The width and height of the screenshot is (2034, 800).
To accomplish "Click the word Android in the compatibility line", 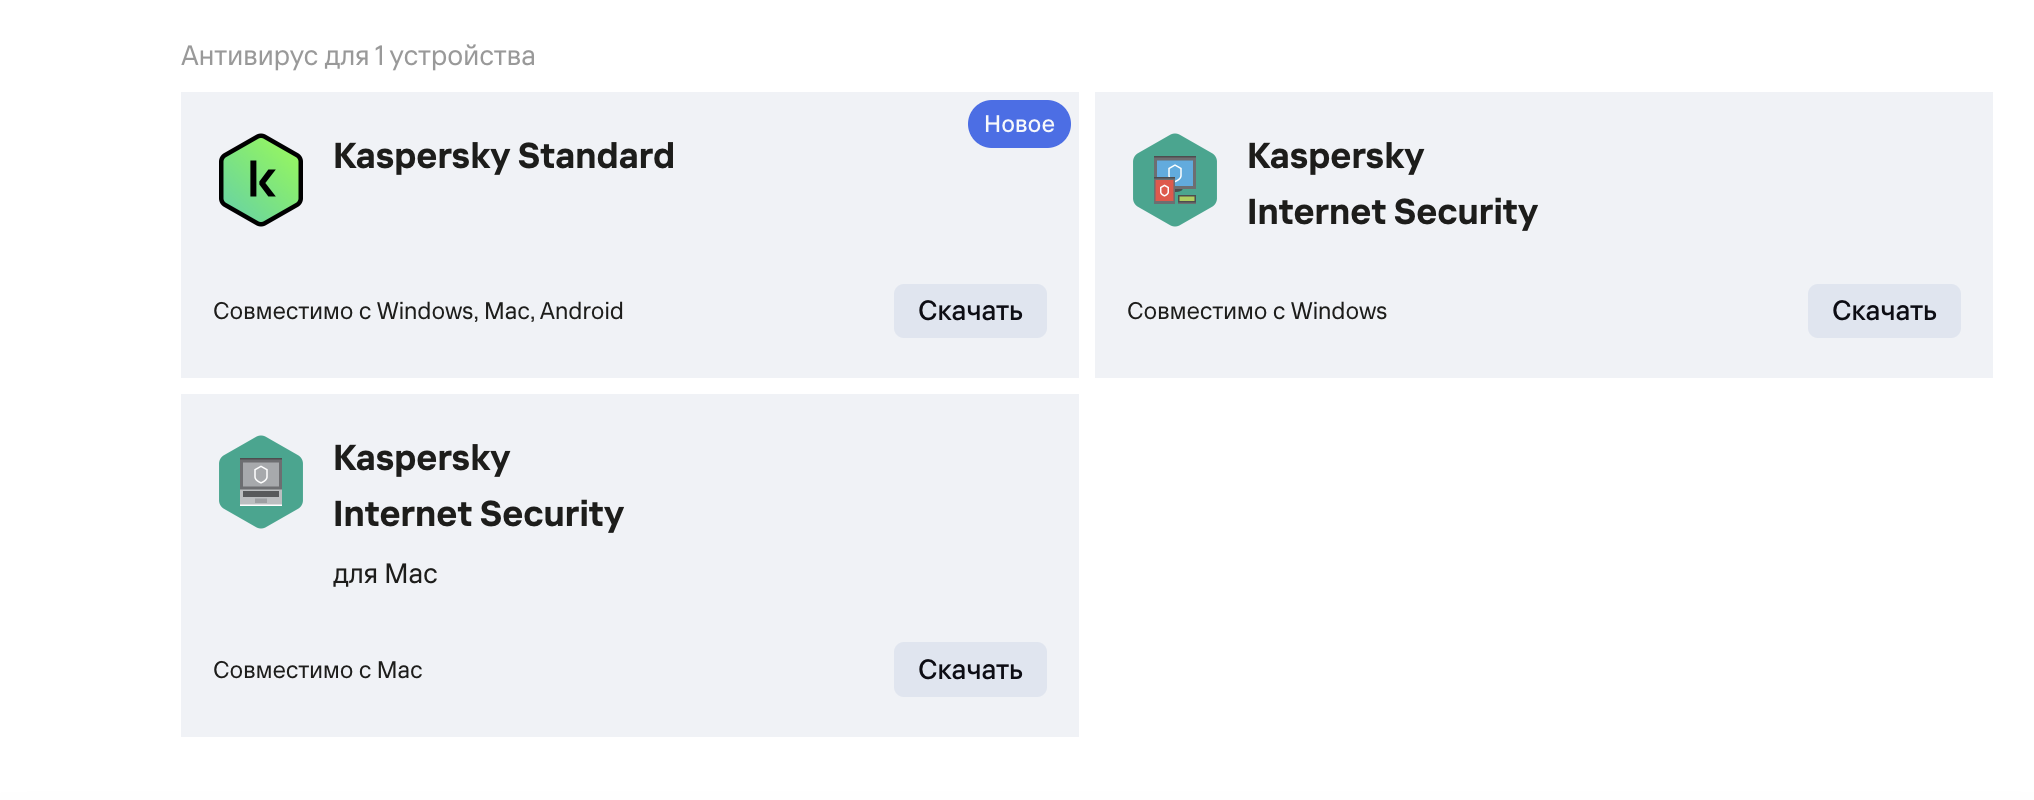I will point(581,311).
